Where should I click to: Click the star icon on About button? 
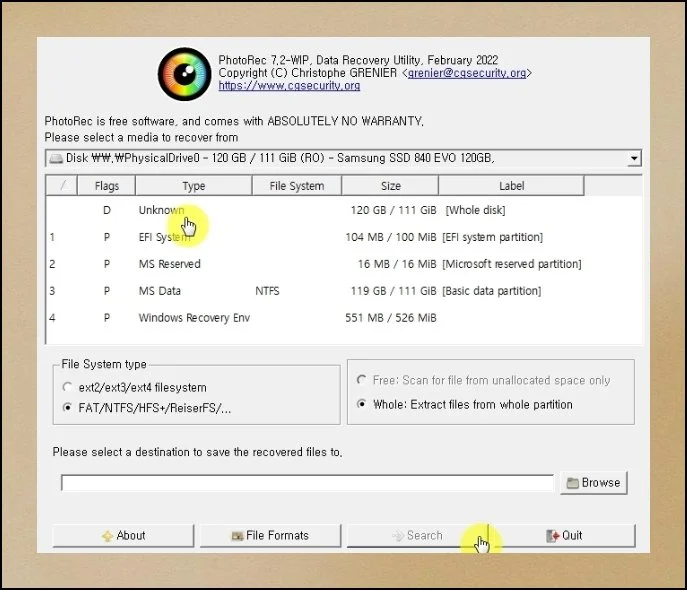107,536
